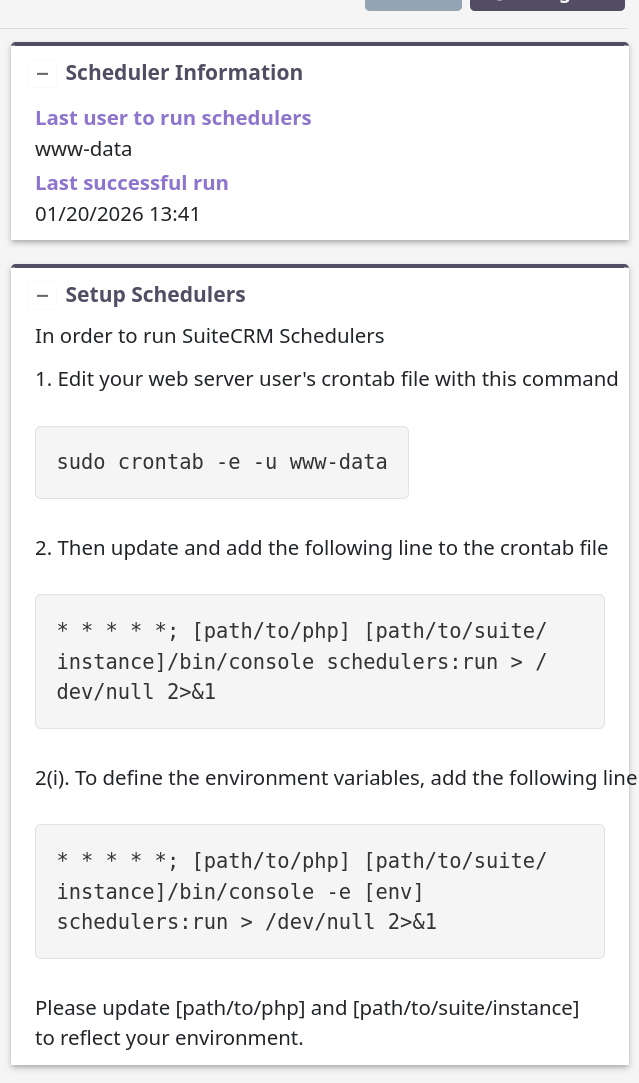The image size is (639, 1083).
Task: Click the 'Please update [path/to/php]' note
Action: coord(307,1008)
